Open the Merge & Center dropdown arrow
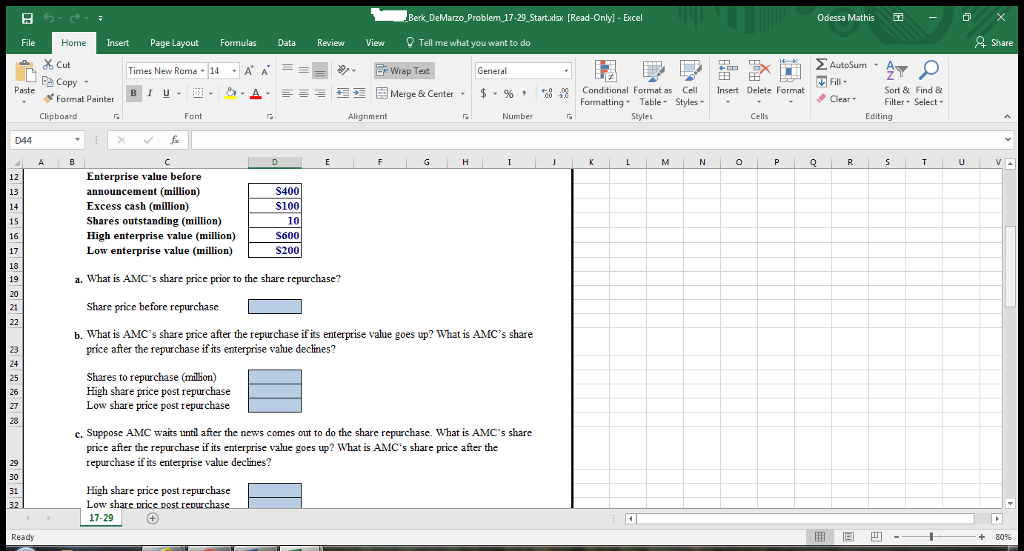 pyautogui.click(x=463, y=94)
